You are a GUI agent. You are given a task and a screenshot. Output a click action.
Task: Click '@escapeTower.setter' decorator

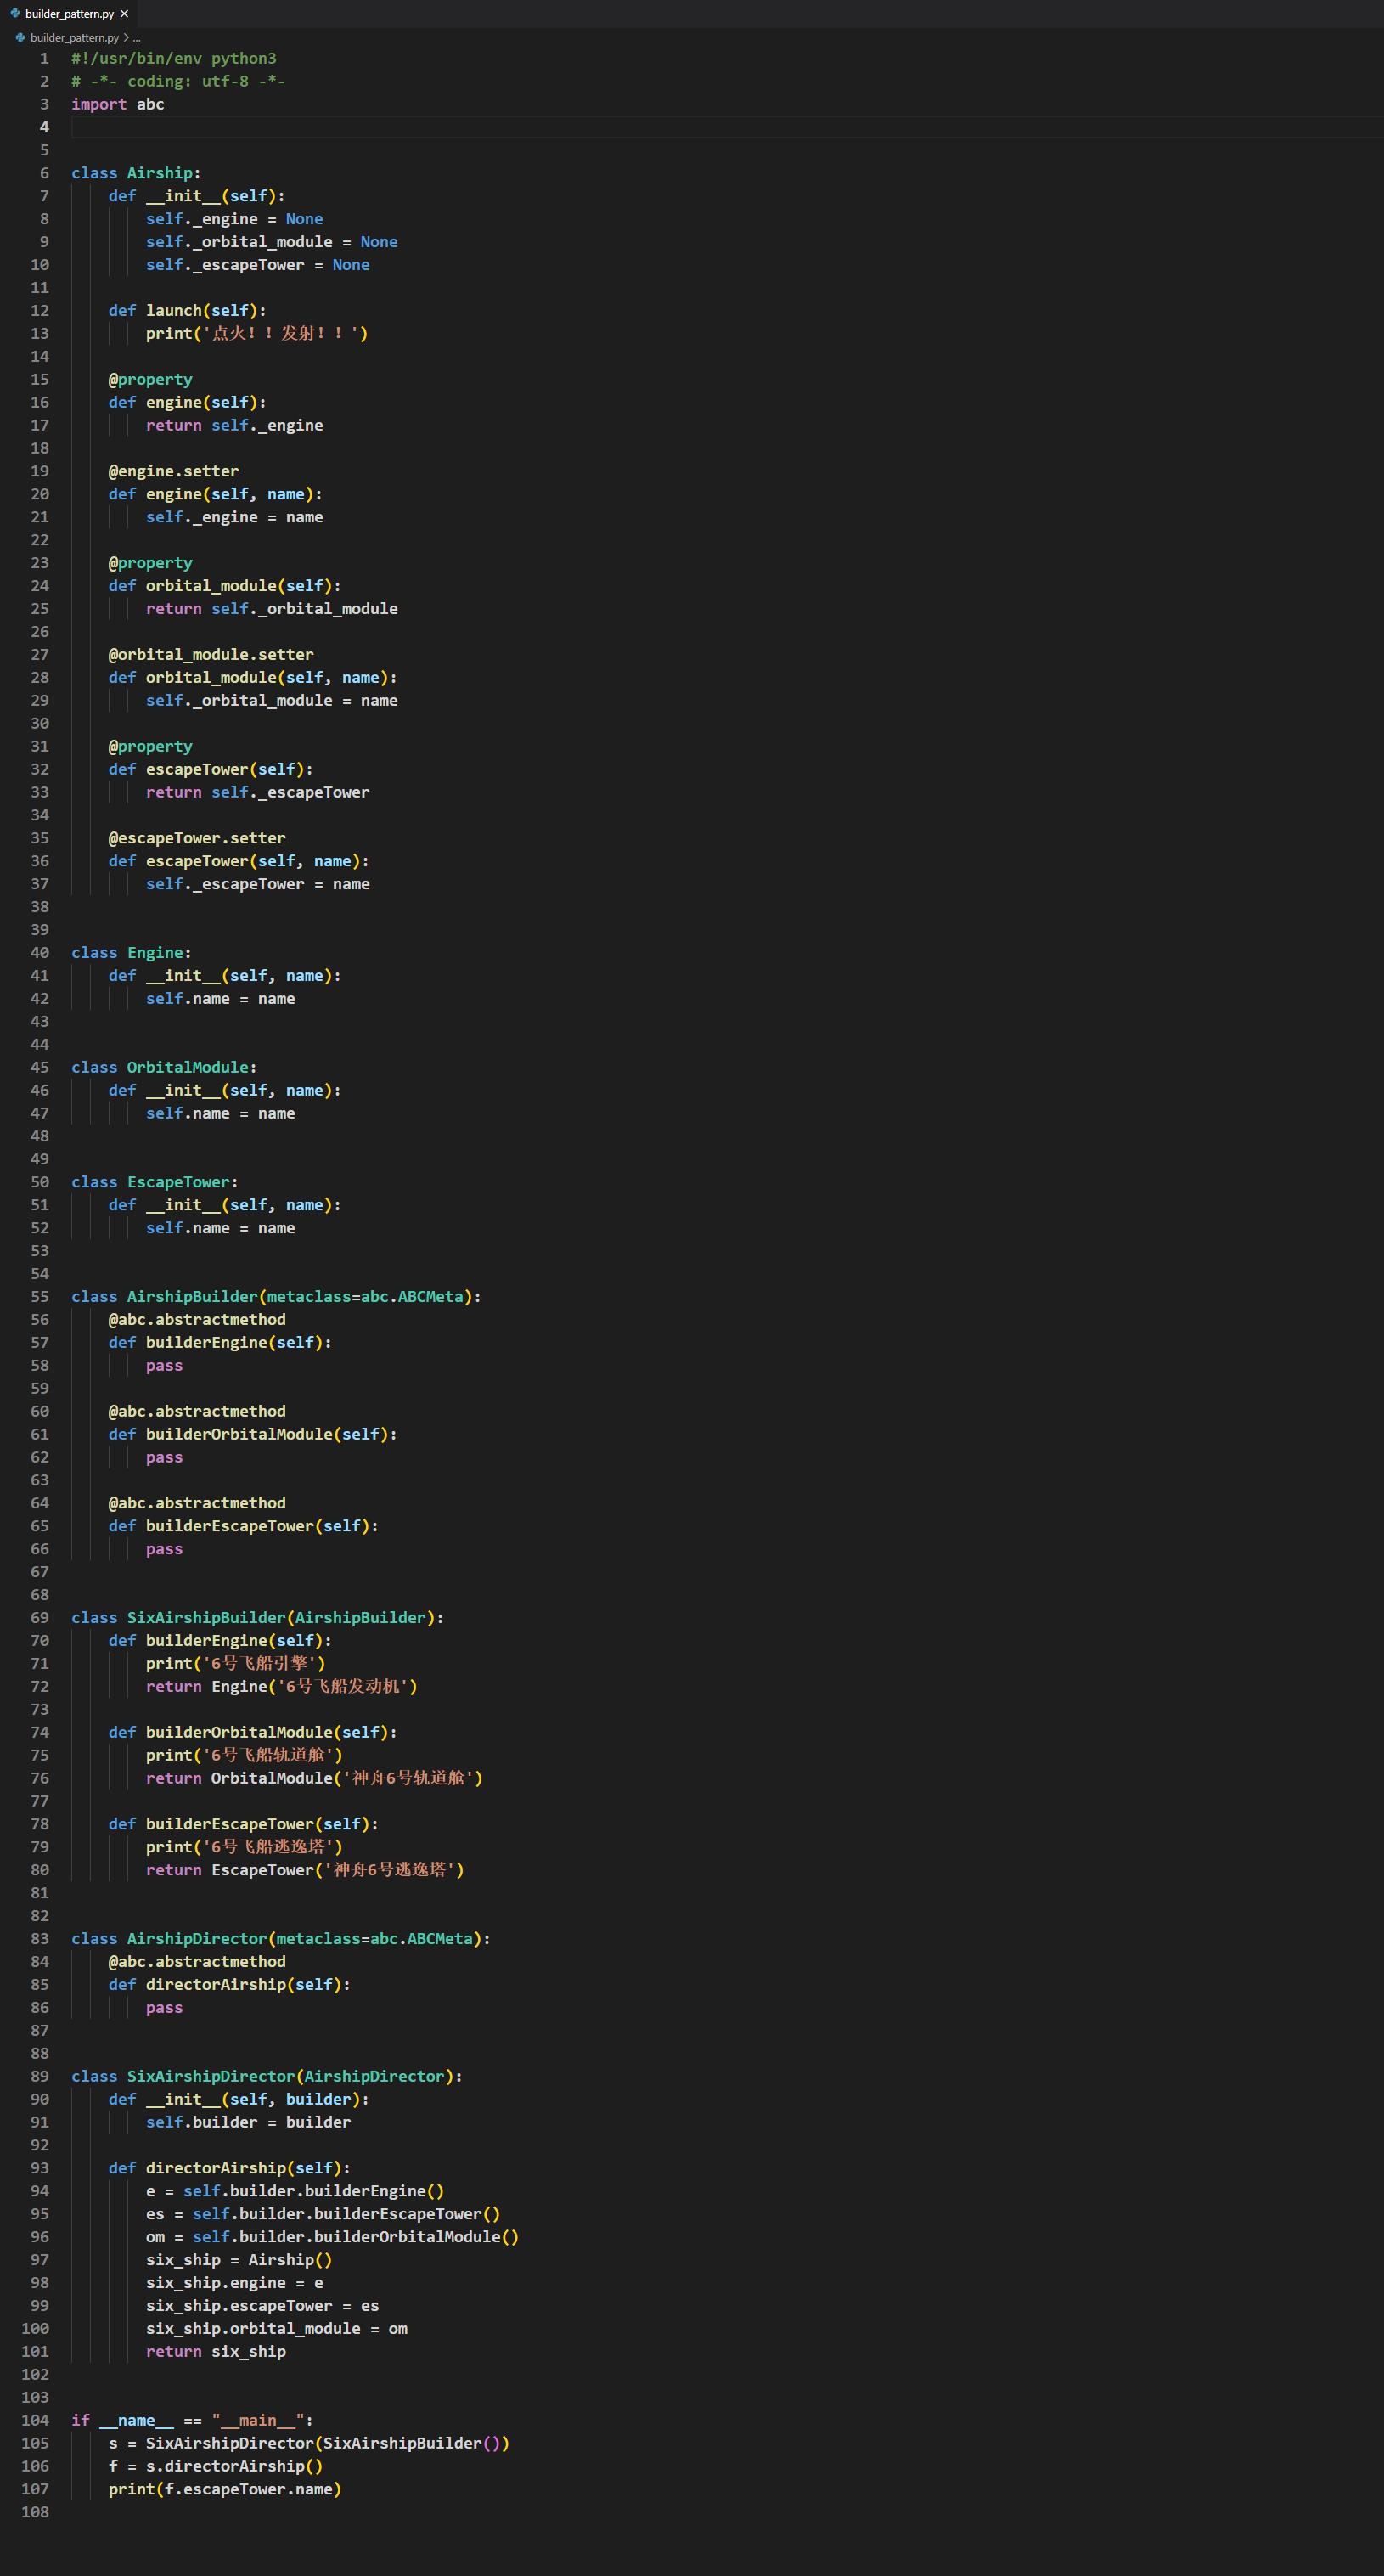pos(197,838)
